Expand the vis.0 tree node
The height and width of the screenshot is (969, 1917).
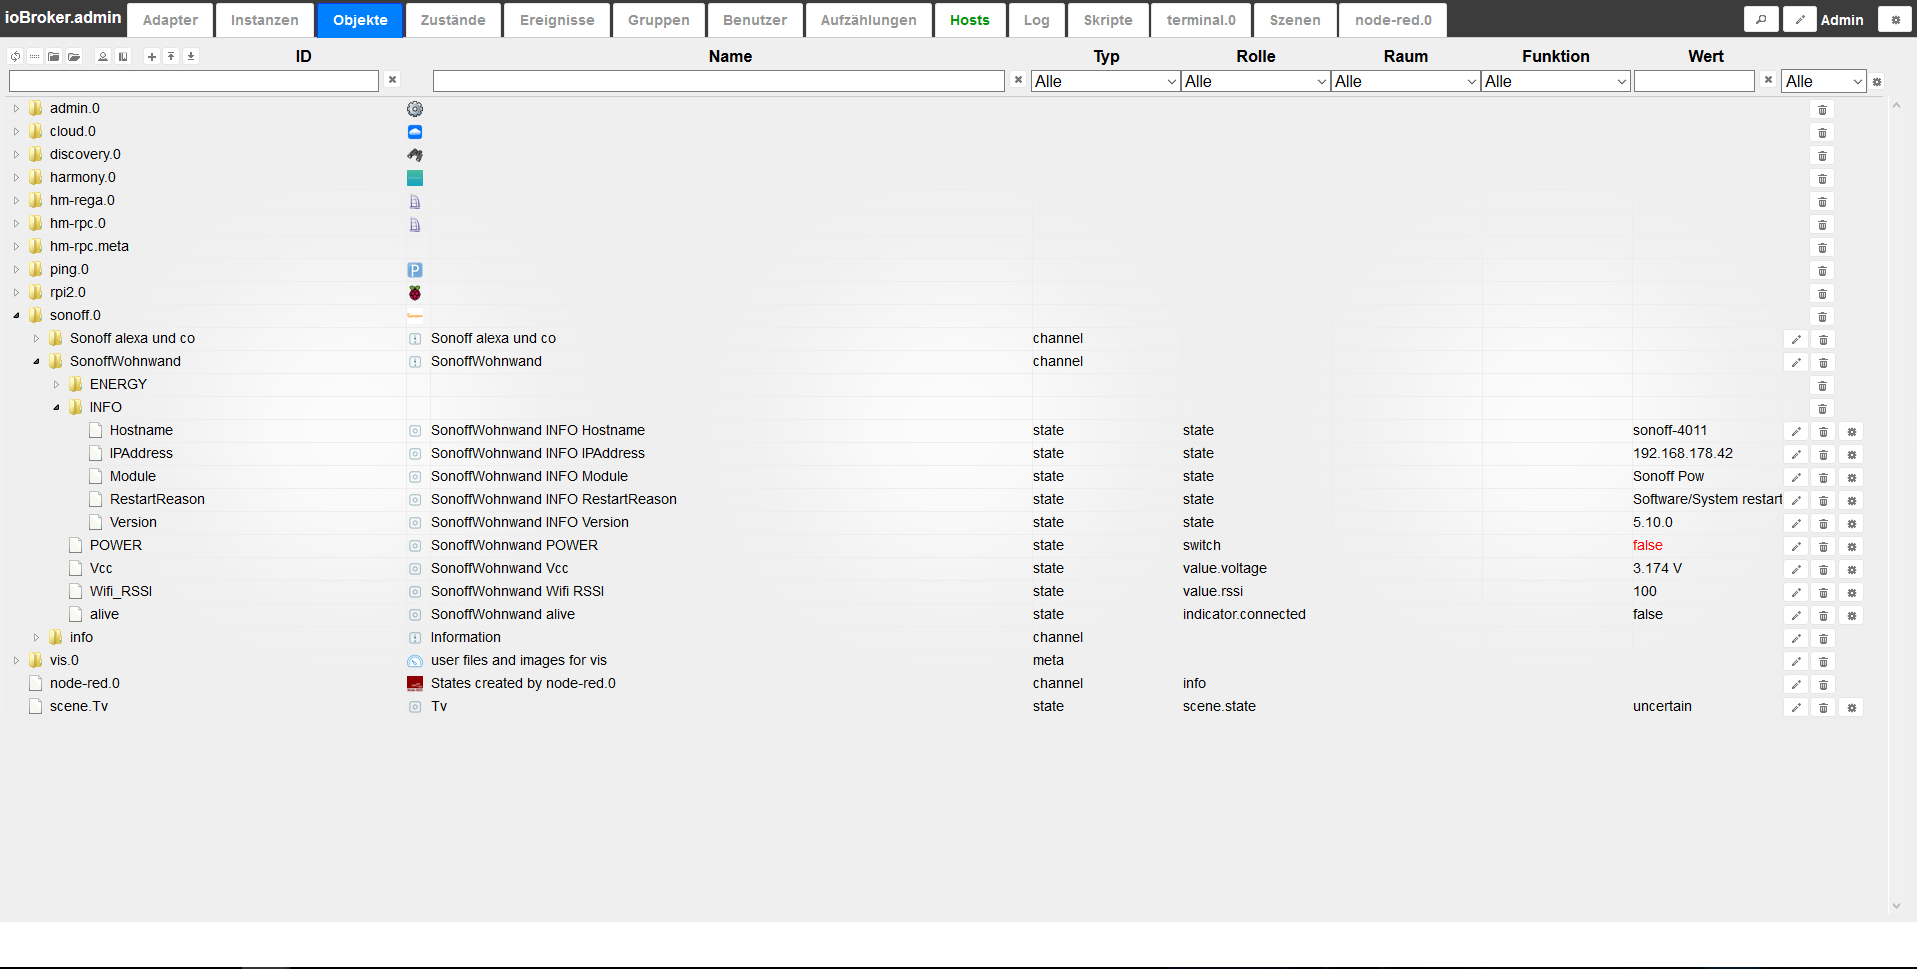[x=16, y=660]
